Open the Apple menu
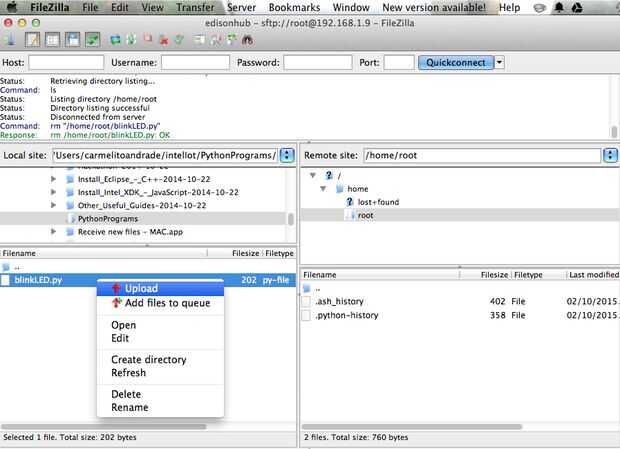The image size is (620, 449). pyautogui.click(x=12, y=7)
